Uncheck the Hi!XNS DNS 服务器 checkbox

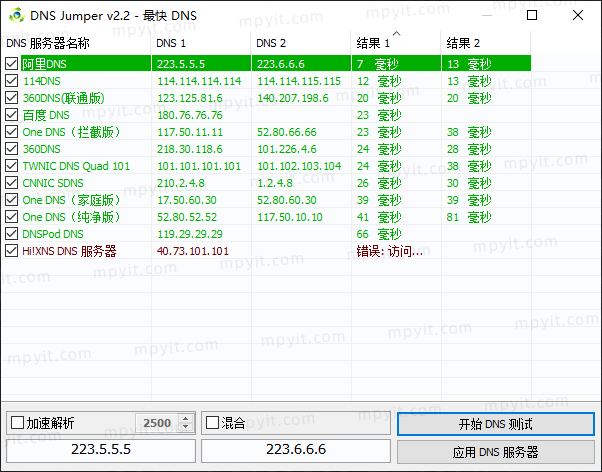(12, 250)
